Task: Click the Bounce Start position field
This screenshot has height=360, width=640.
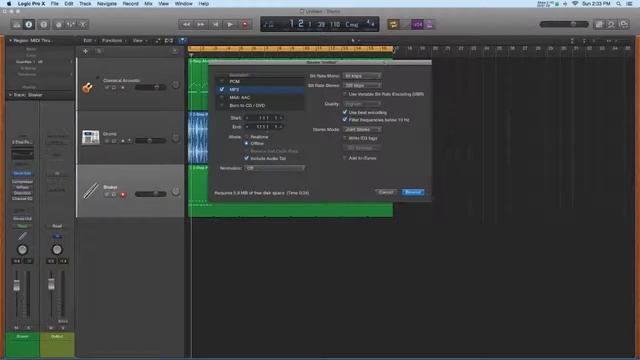Action: 264,118
